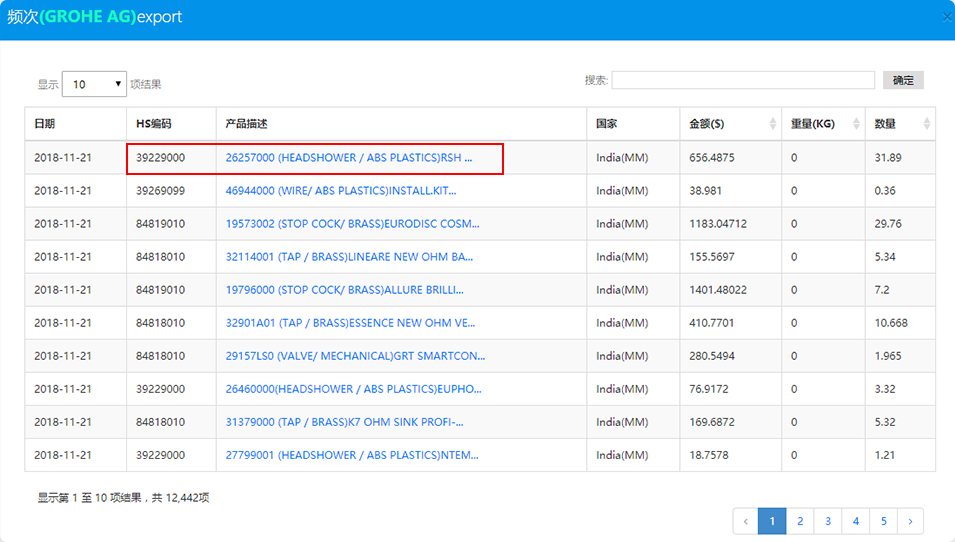Select quantity 10.668 cell
Image resolution: width=955 pixels, height=542 pixels.
tap(900, 323)
